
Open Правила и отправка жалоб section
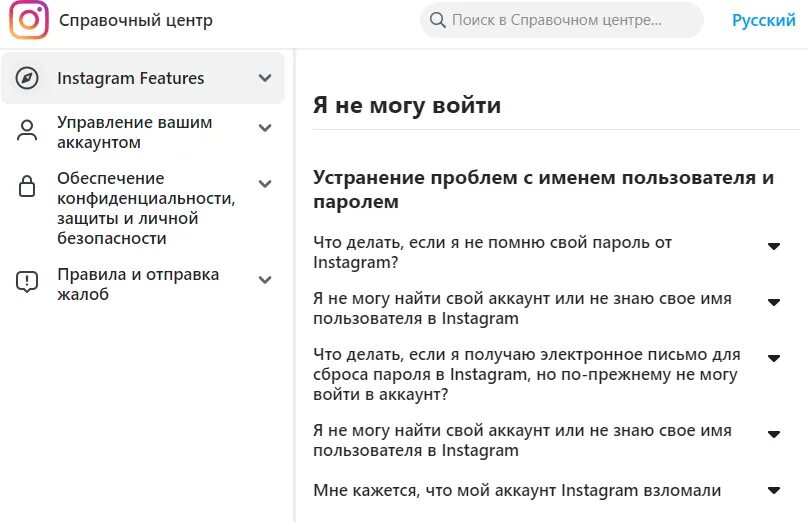point(138,284)
